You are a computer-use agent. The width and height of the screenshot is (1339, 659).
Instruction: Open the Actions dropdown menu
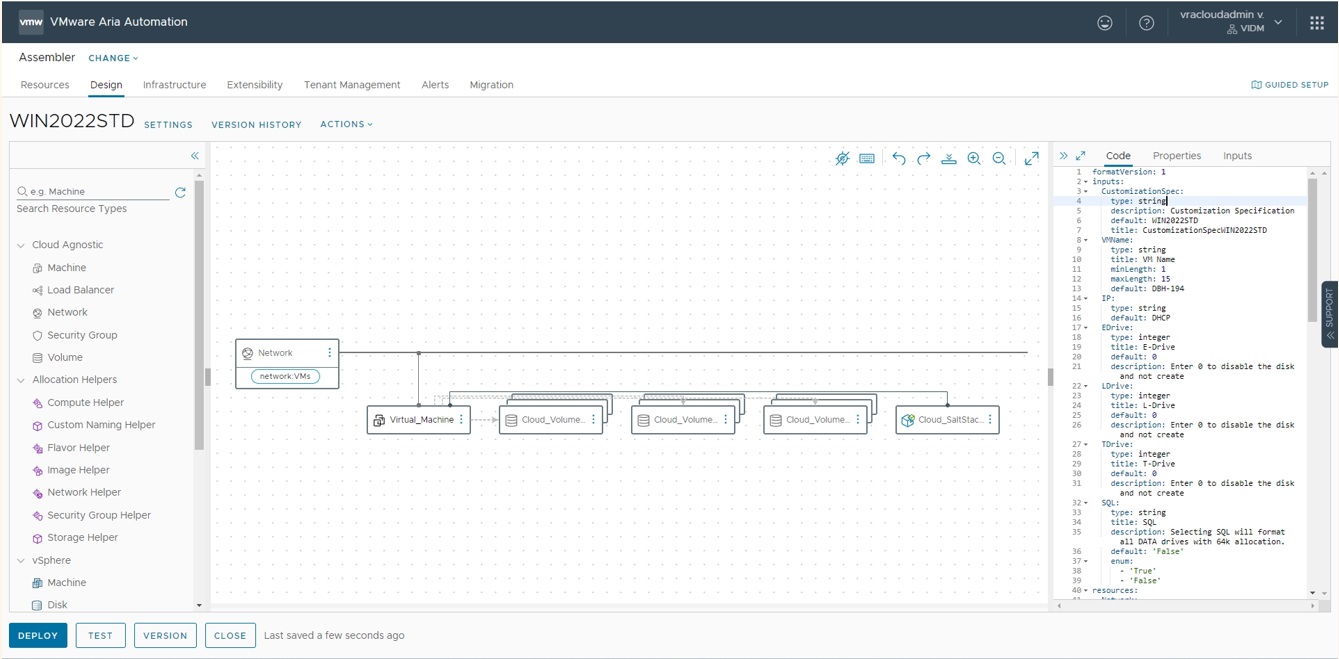click(346, 124)
